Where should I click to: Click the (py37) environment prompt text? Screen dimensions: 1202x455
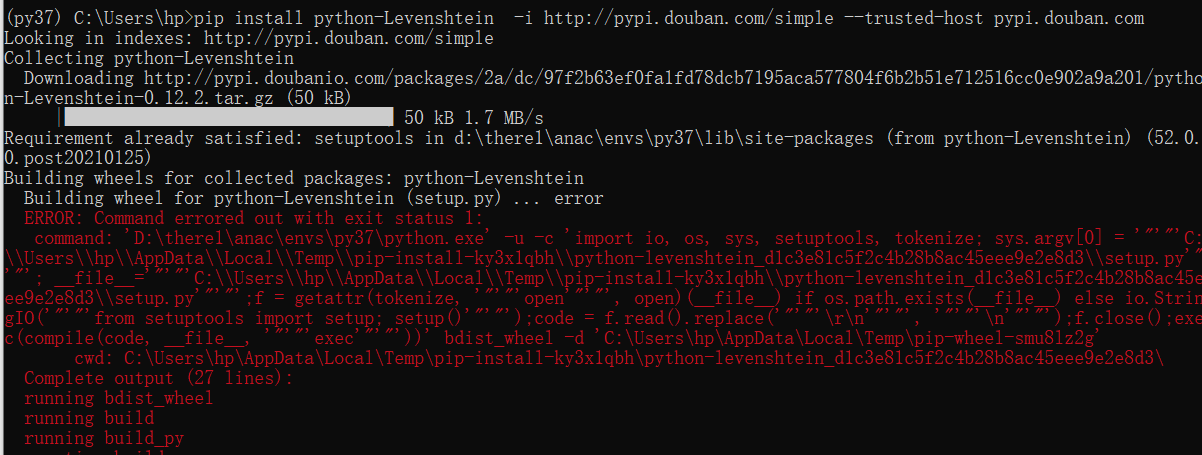click(x=34, y=19)
